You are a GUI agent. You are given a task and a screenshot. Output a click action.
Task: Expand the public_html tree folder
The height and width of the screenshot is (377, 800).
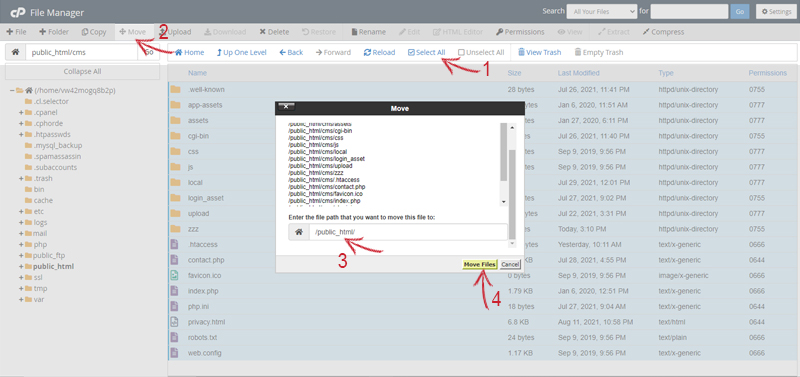tap(21, 266)
